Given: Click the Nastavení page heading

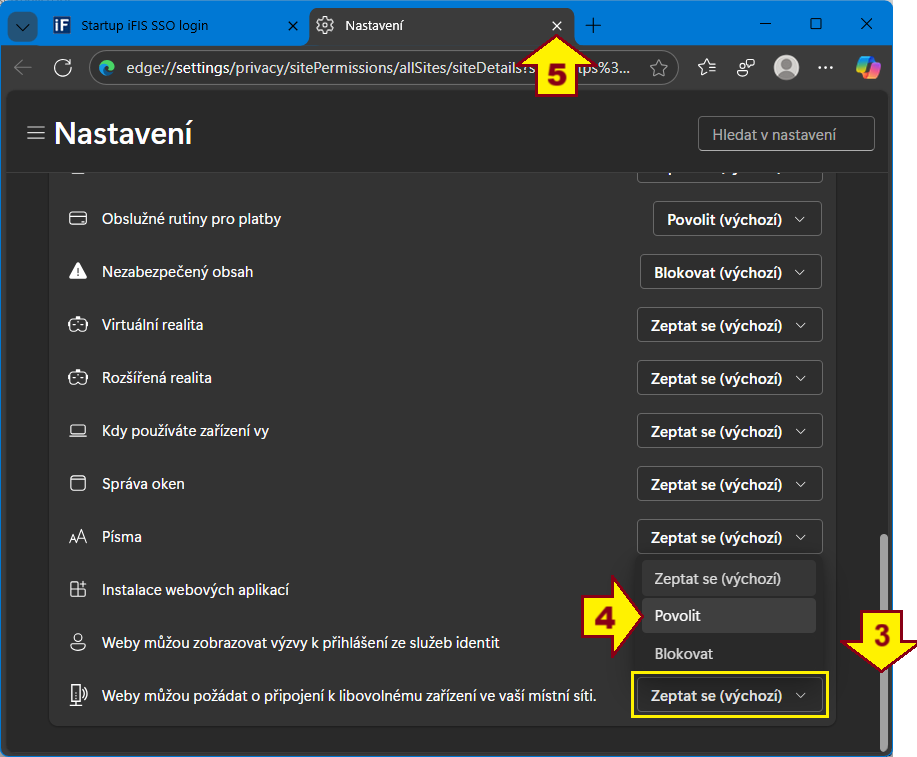Looking at the screenshot, I should coord(123,133).
